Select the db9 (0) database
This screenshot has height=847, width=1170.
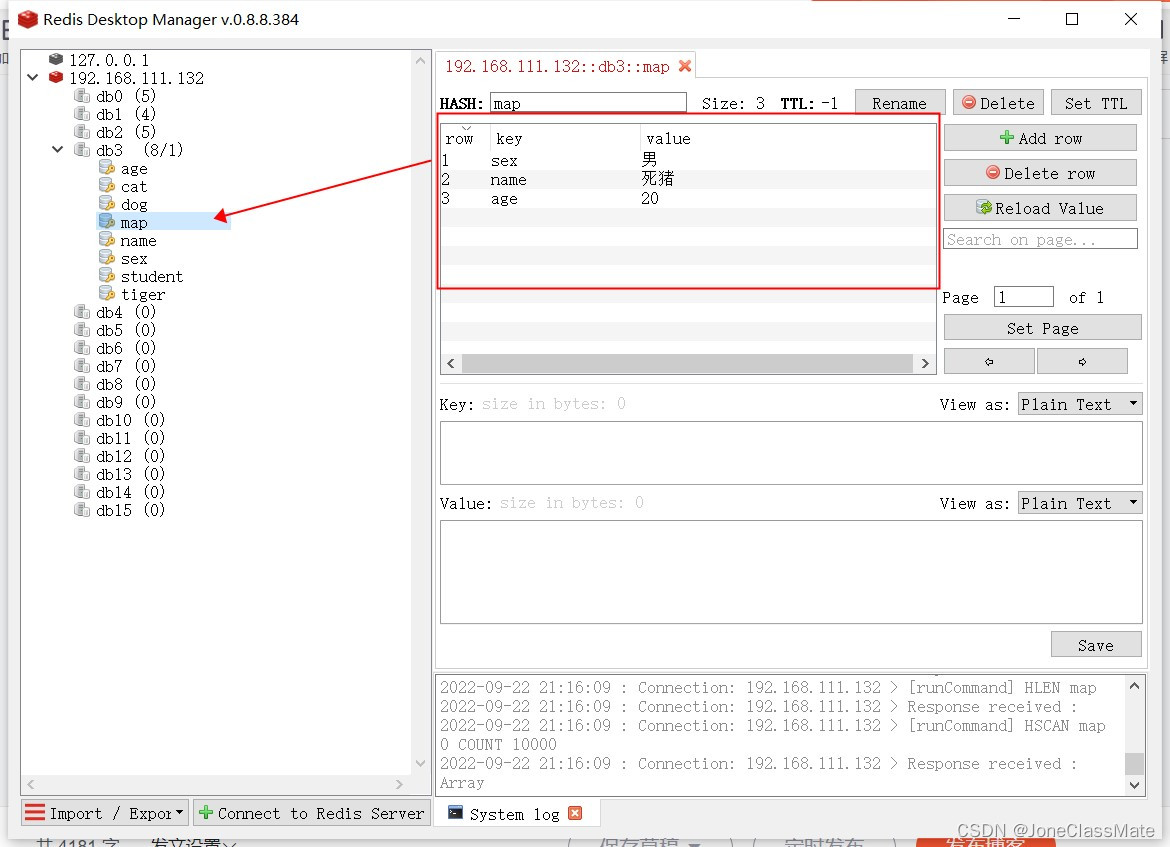point(125,401)
